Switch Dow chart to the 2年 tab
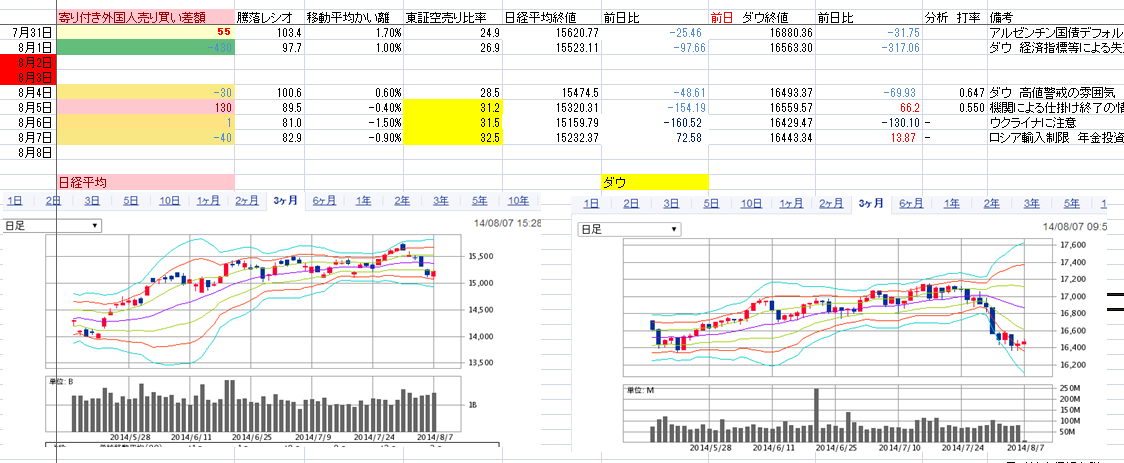The height and width of the screenshot is (463, 1124). coord(990,204)
